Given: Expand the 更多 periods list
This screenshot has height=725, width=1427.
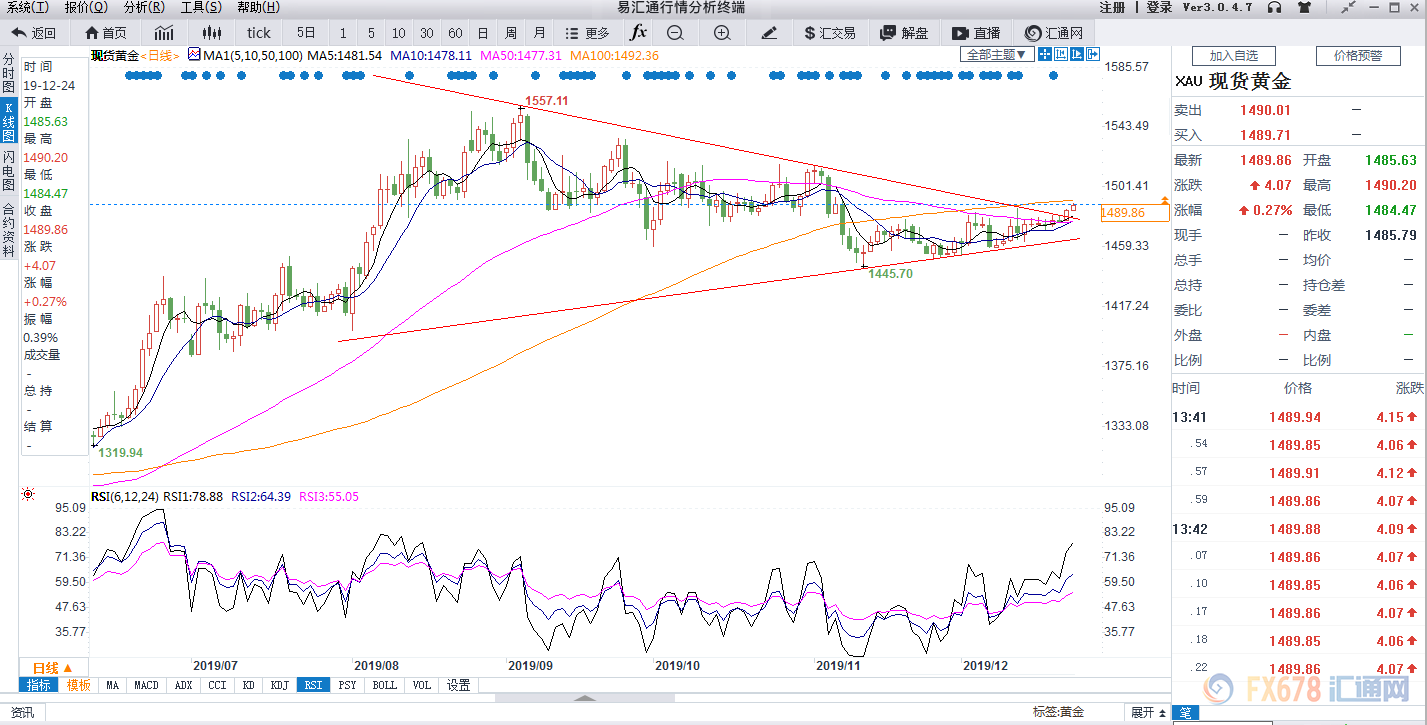Looking at the screenshot, I should point(587,33).
